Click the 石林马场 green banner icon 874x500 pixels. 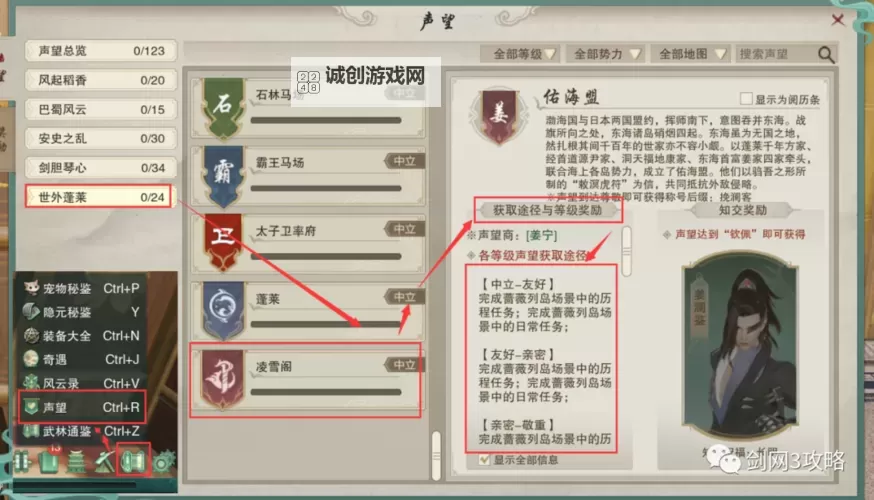223,107
